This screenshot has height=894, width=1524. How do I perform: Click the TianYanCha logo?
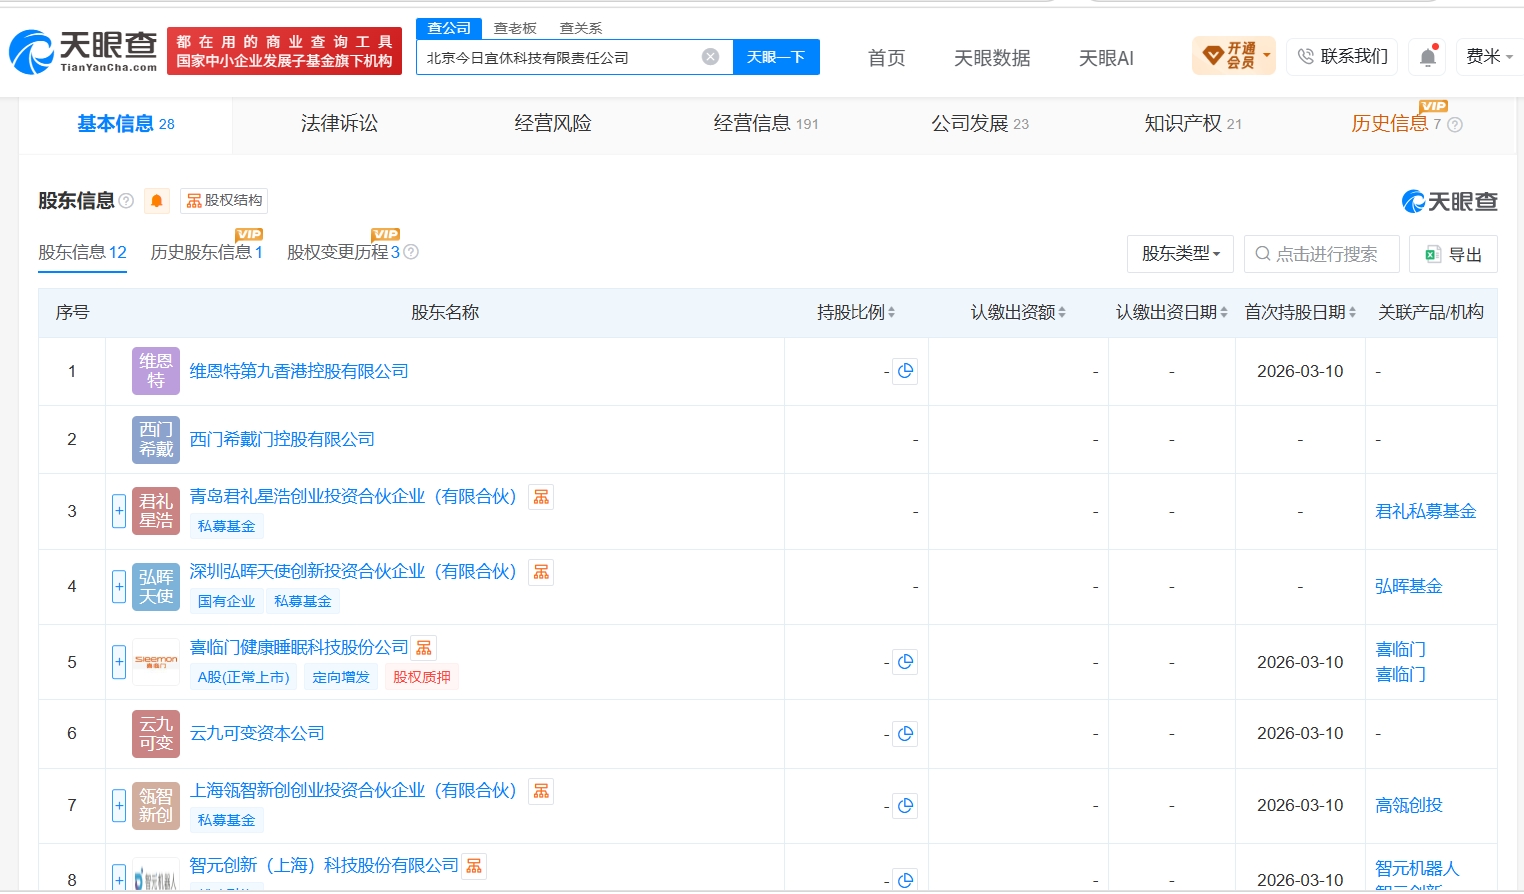coord(84,51)
